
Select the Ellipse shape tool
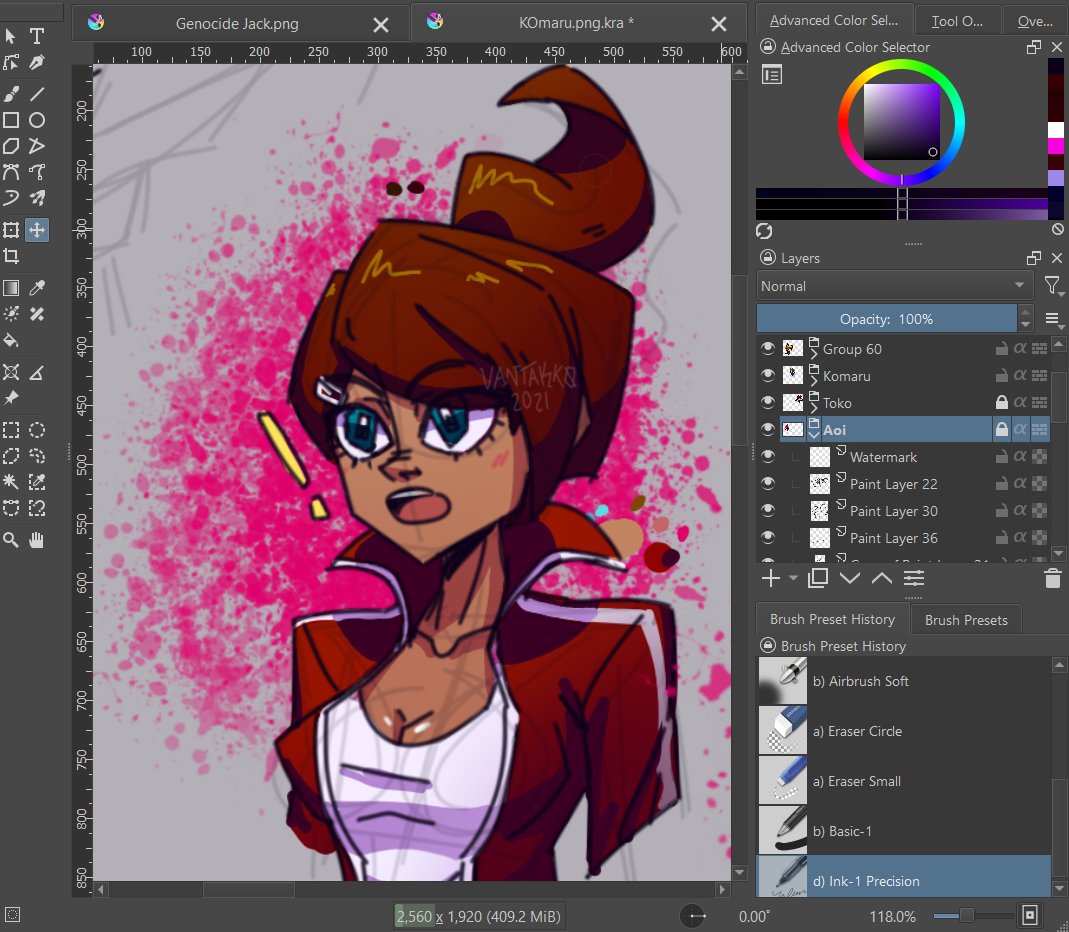click(37, 120)
